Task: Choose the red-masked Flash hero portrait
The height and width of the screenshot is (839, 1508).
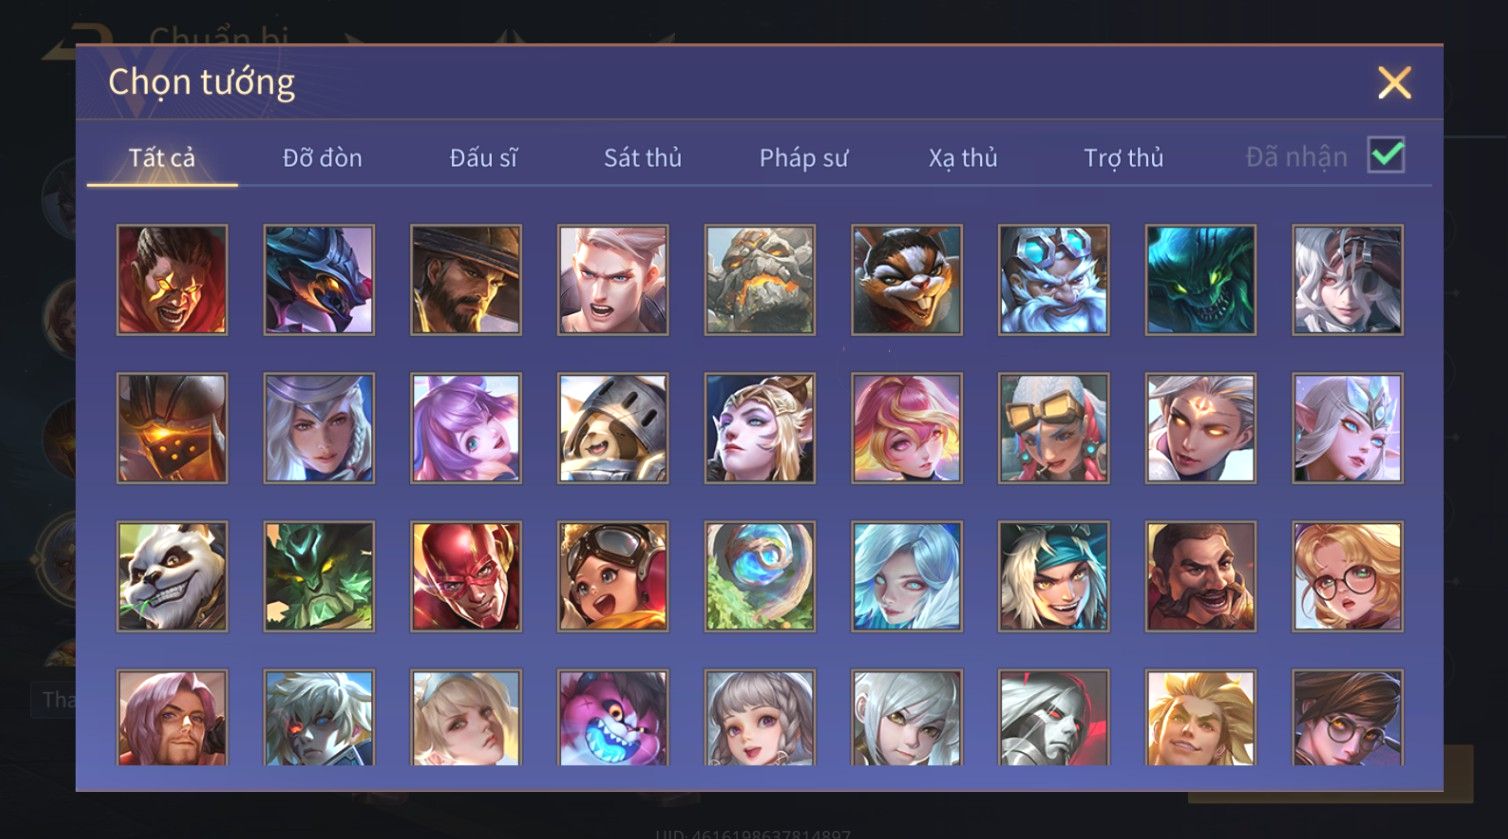Action: point(466,576)
